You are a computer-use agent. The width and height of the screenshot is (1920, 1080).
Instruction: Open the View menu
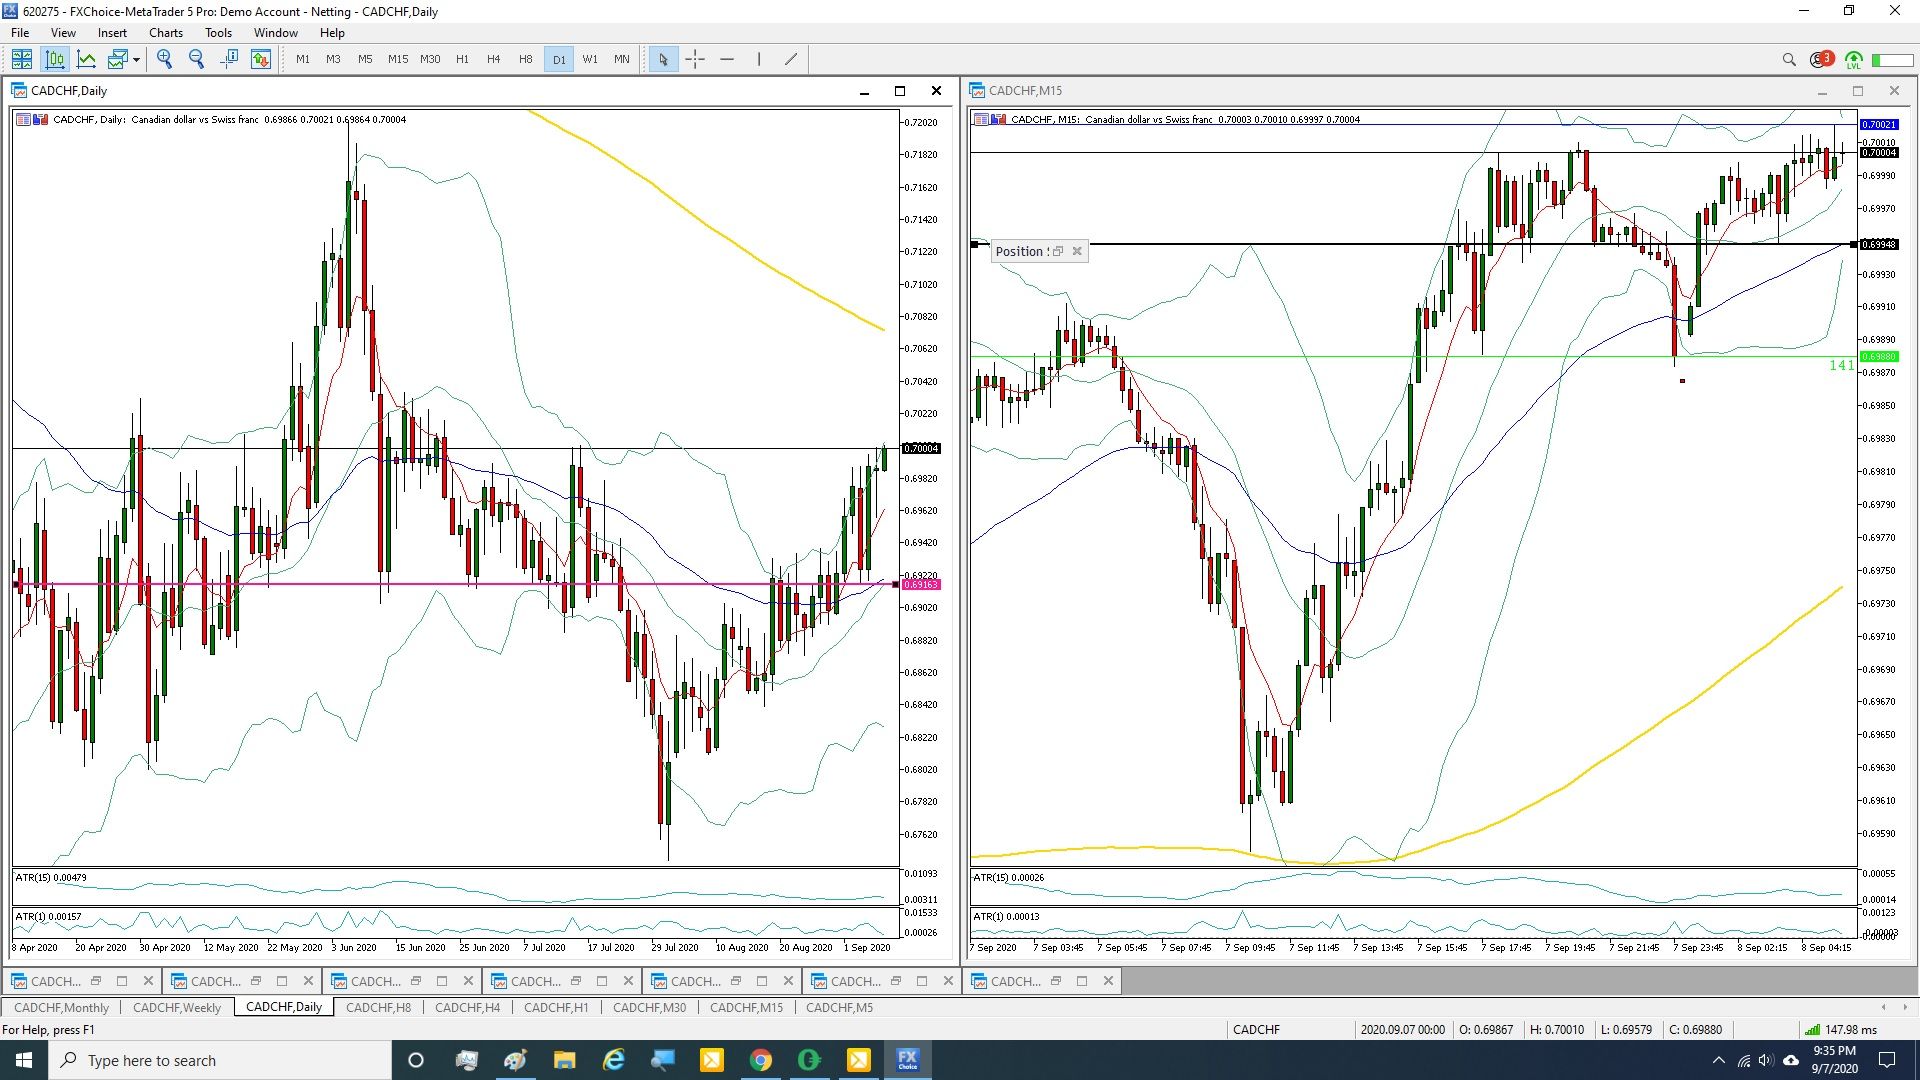63,33
